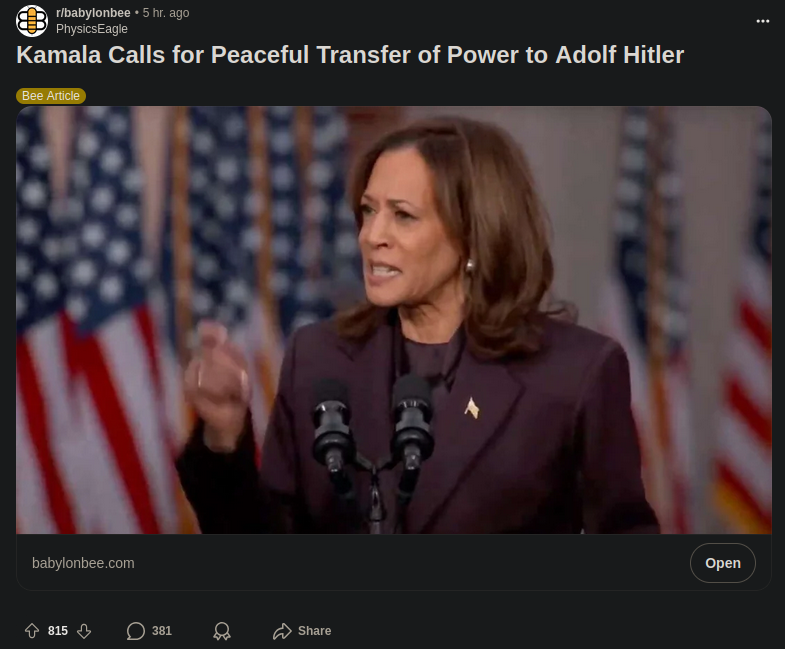Open the post's podium speech image thumbnail

tap(394, 319)
